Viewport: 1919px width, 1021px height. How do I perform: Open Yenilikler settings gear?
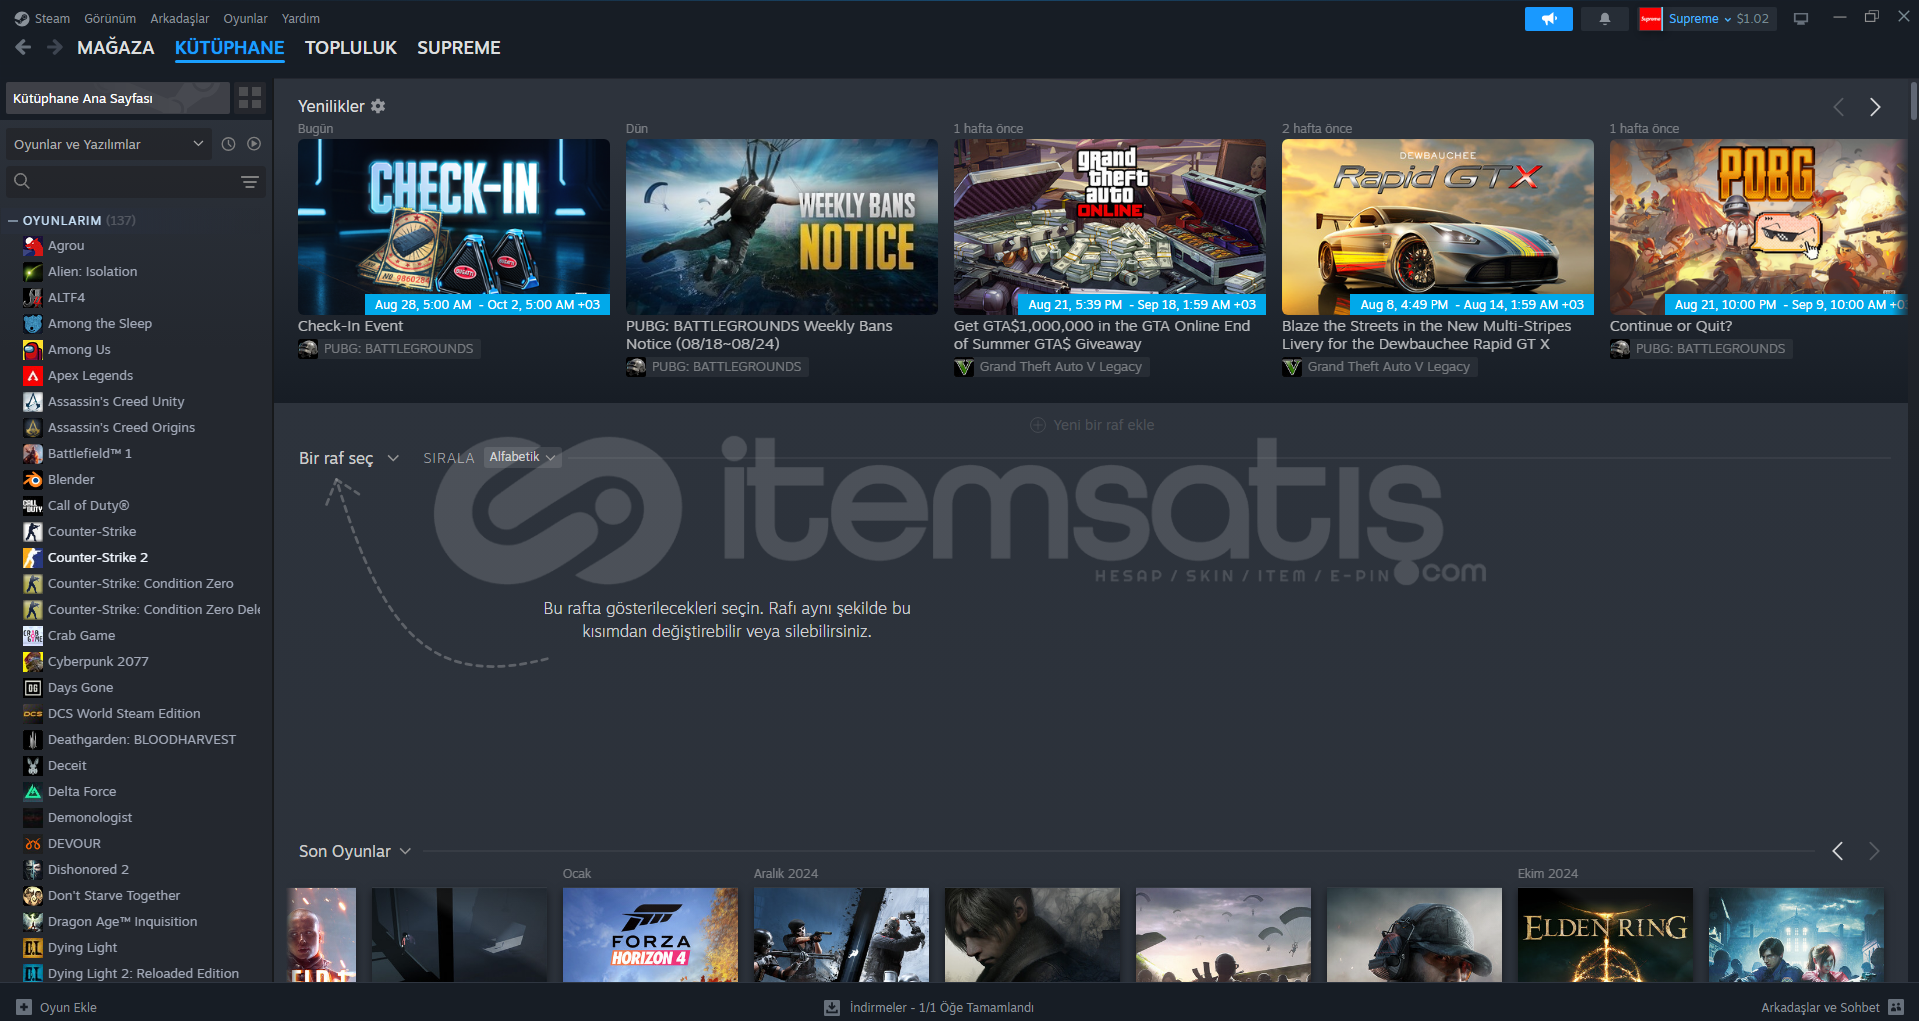[x=378, y=106]
